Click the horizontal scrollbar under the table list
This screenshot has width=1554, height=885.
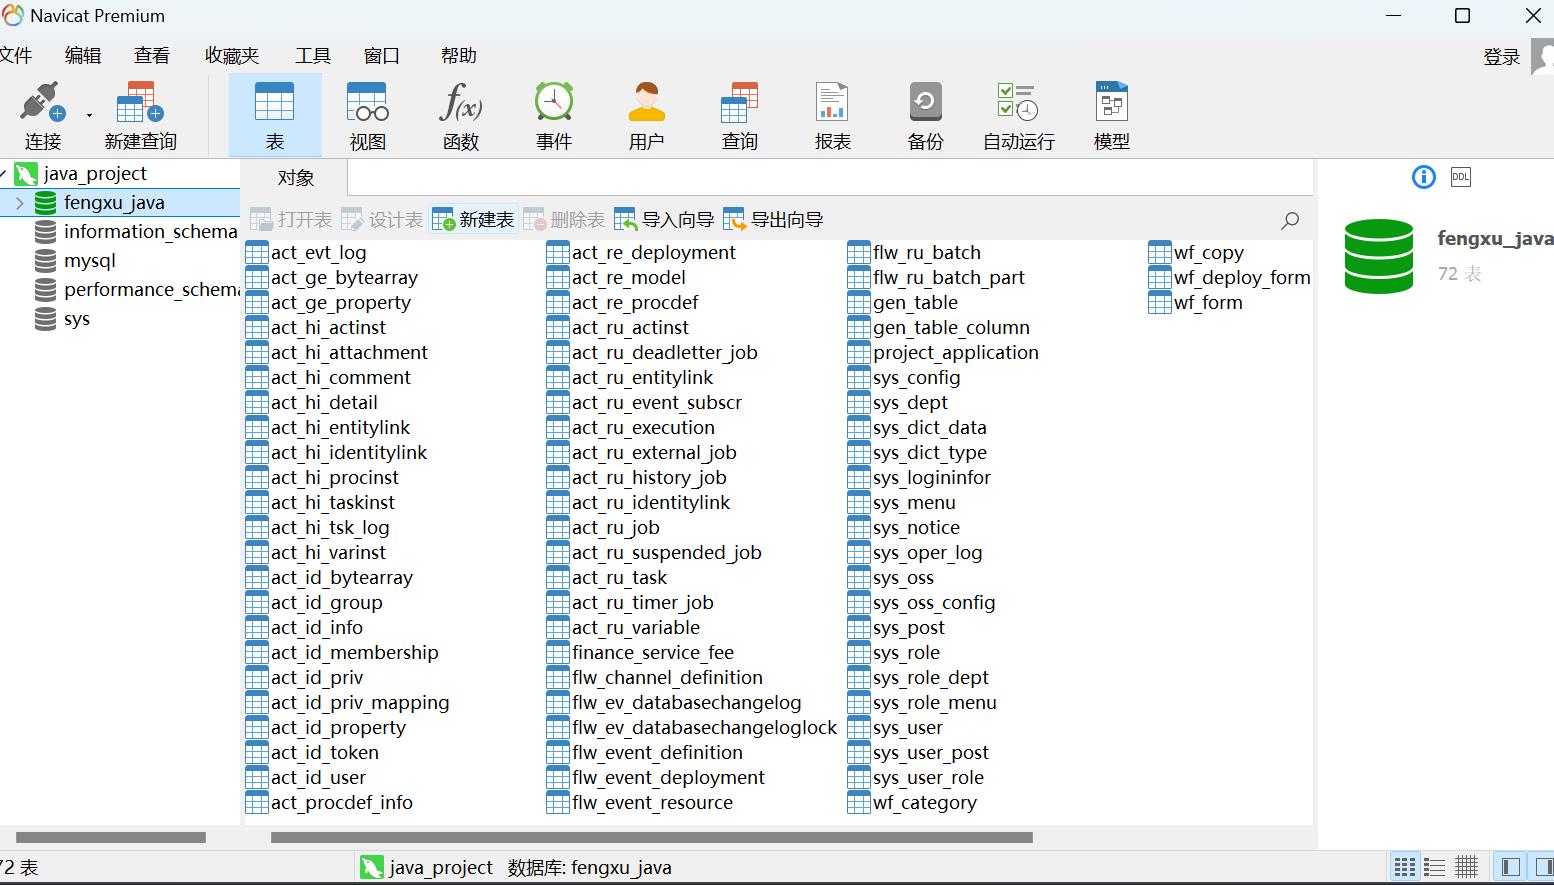650,838
